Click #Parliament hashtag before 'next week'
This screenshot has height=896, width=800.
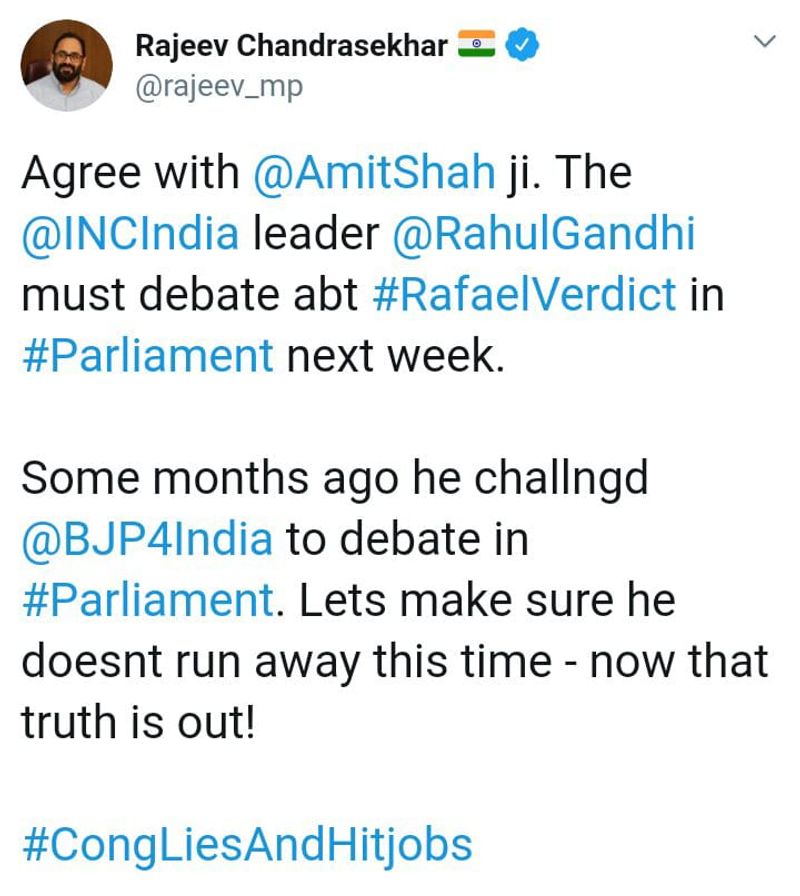(147, 355)
